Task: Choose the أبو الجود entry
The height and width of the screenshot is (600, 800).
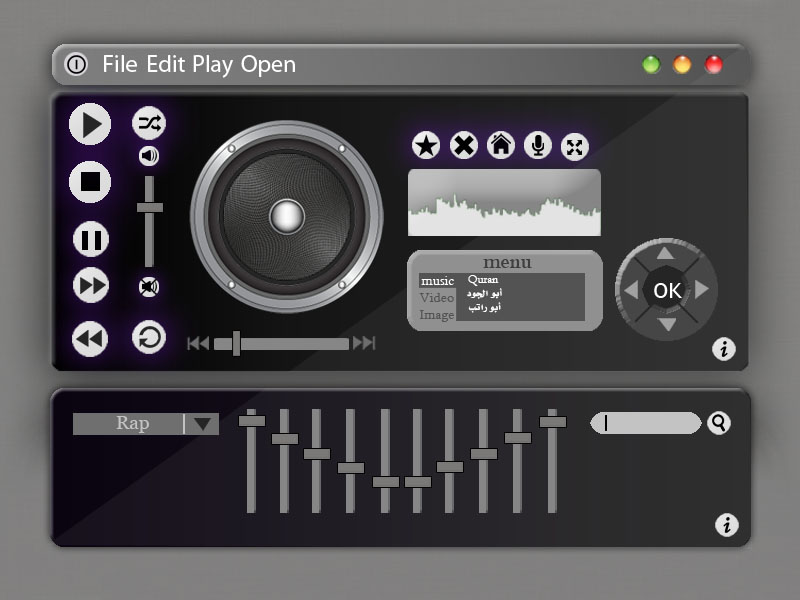Action: tap(484, 293)
